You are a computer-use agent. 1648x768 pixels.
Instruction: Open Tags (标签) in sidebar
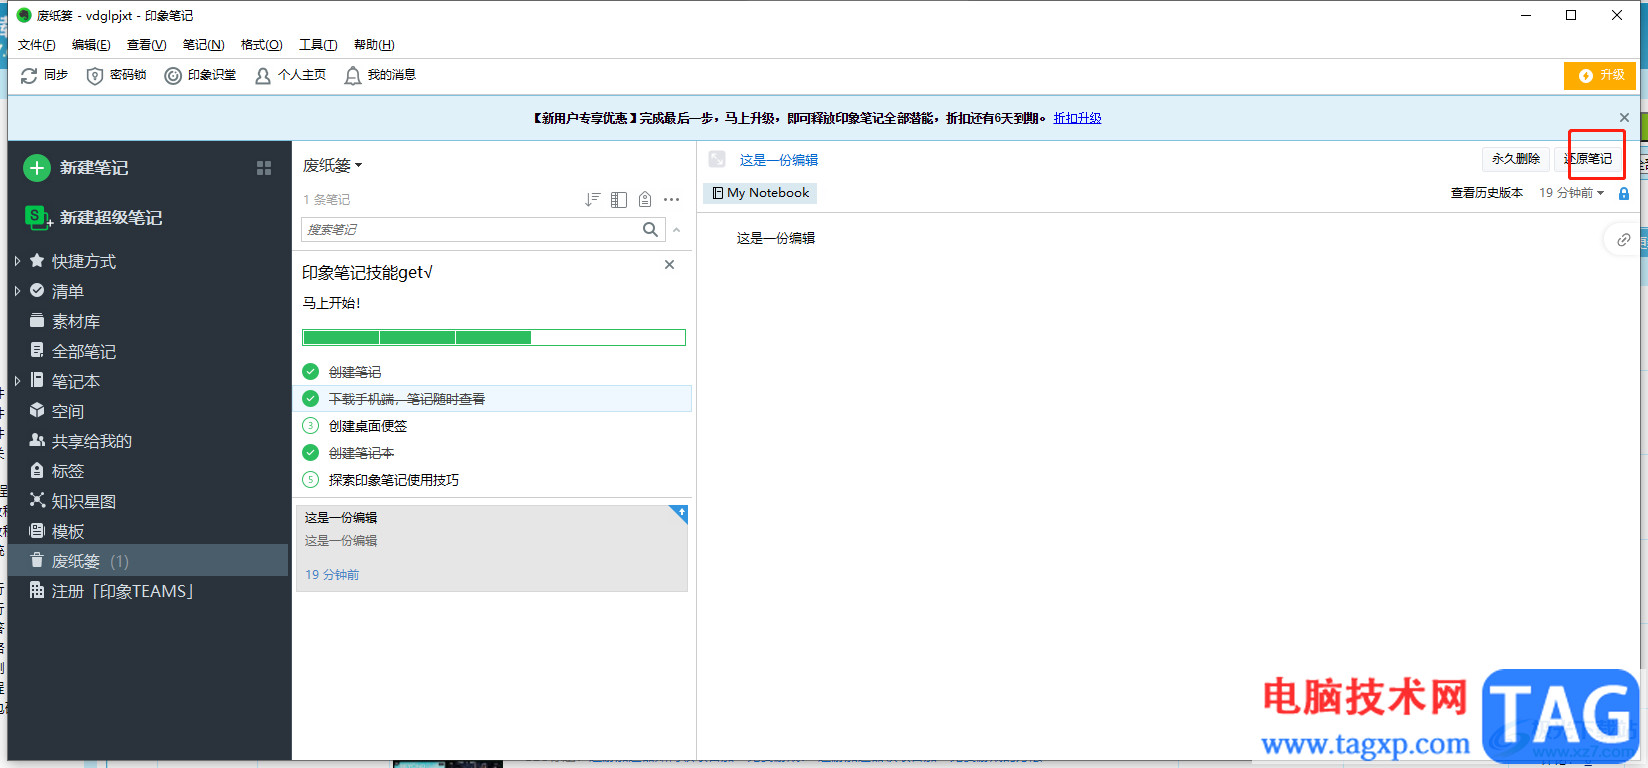(68, 471)
